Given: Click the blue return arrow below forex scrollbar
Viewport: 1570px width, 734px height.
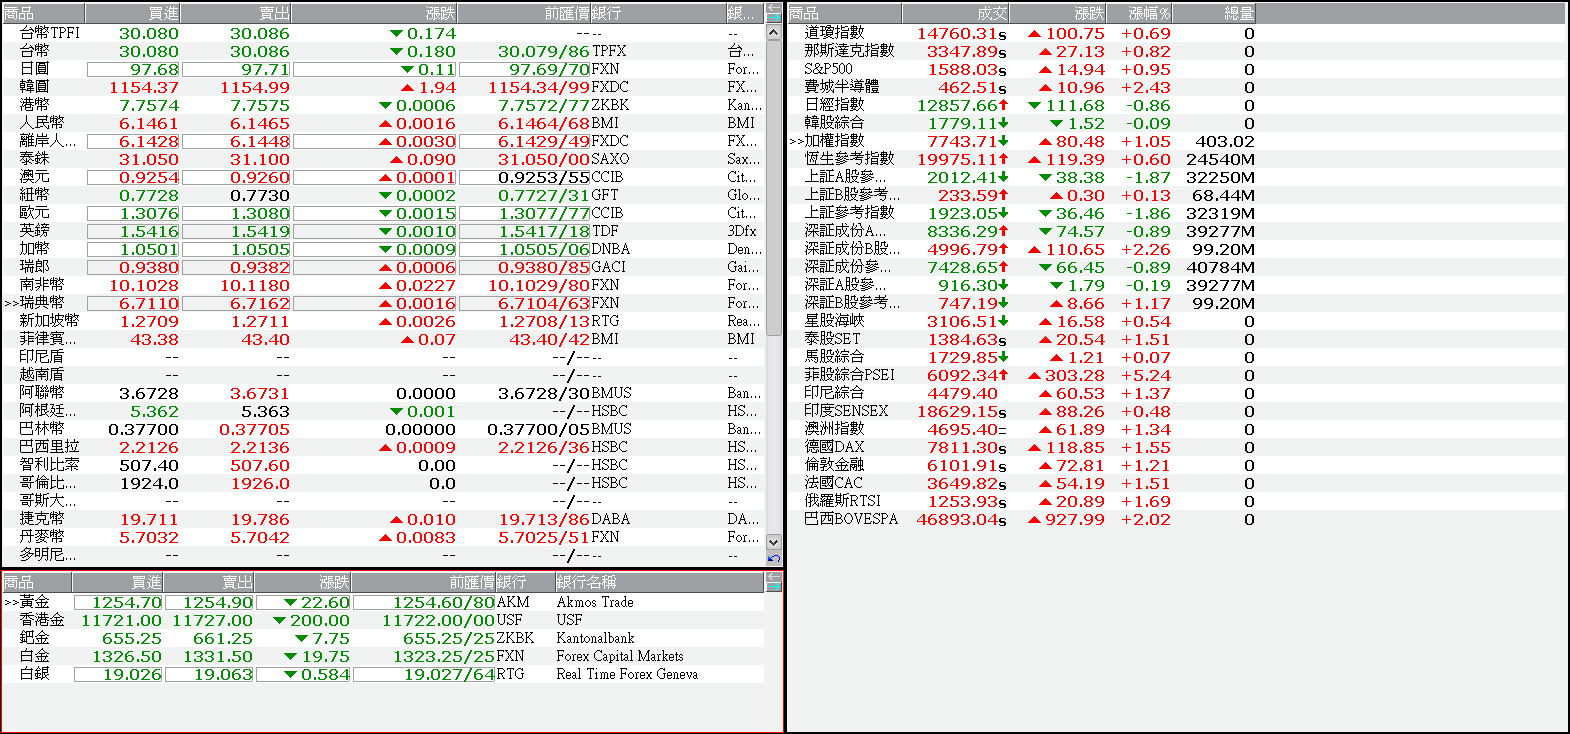Looking at the screenshot, I should [774, 558].
